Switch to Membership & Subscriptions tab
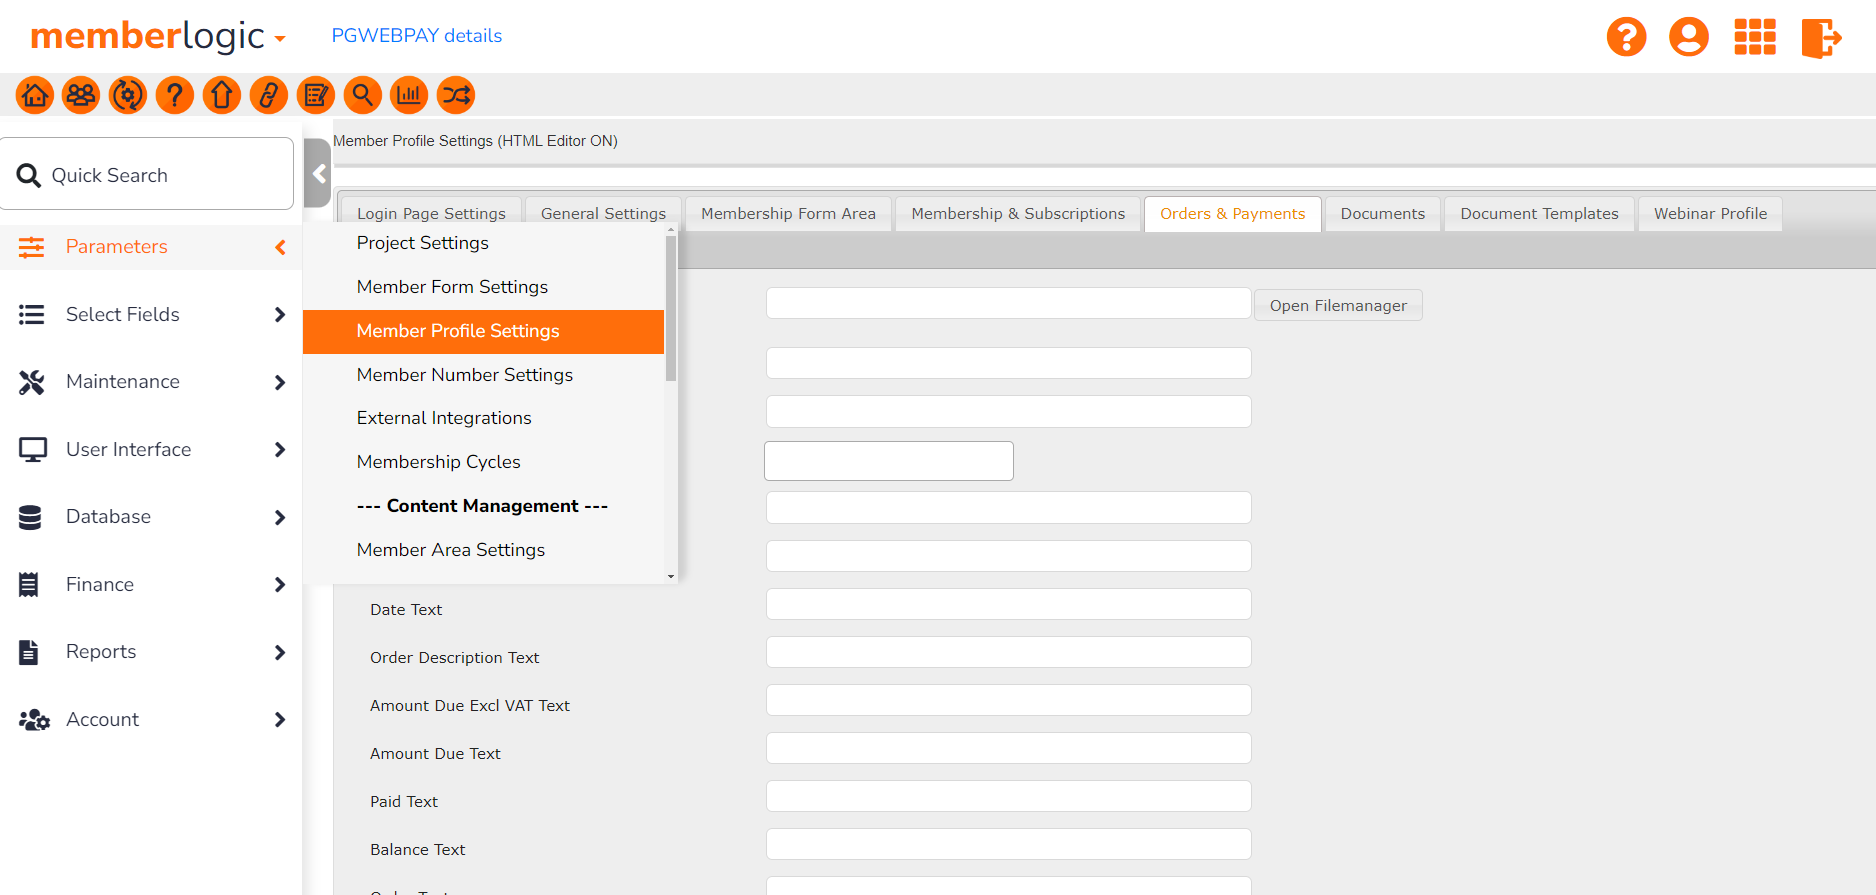Screen dimensions: 1876x895 click(1018, 214)
